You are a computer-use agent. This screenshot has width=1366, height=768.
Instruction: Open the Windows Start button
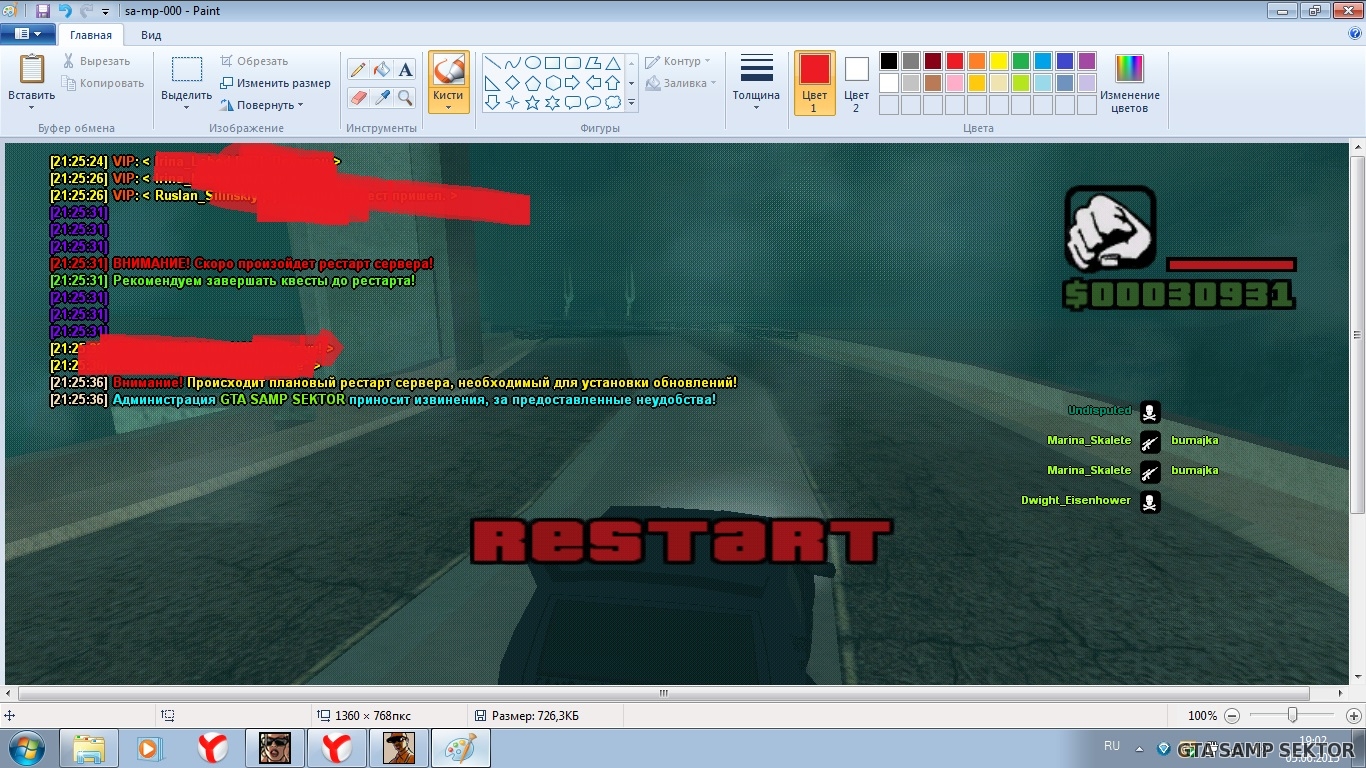pos(27,748)
